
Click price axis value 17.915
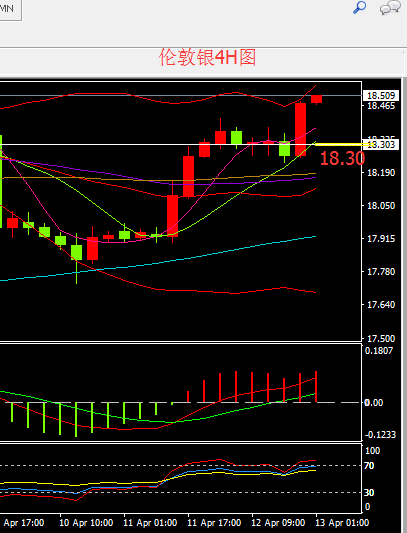tap(381, 239)
